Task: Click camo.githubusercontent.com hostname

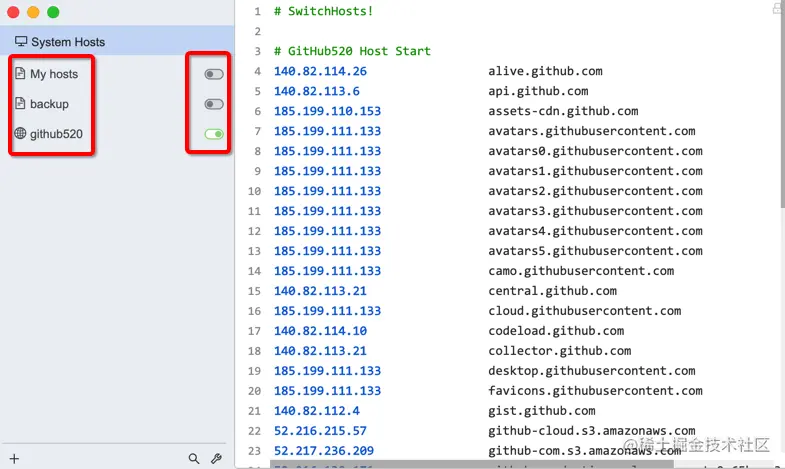Action: click(581, 271)
